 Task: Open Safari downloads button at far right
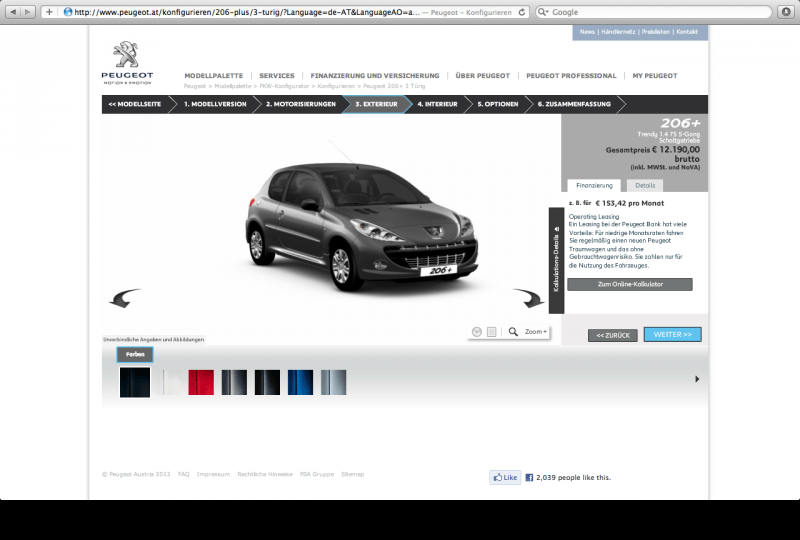point(786,12)
